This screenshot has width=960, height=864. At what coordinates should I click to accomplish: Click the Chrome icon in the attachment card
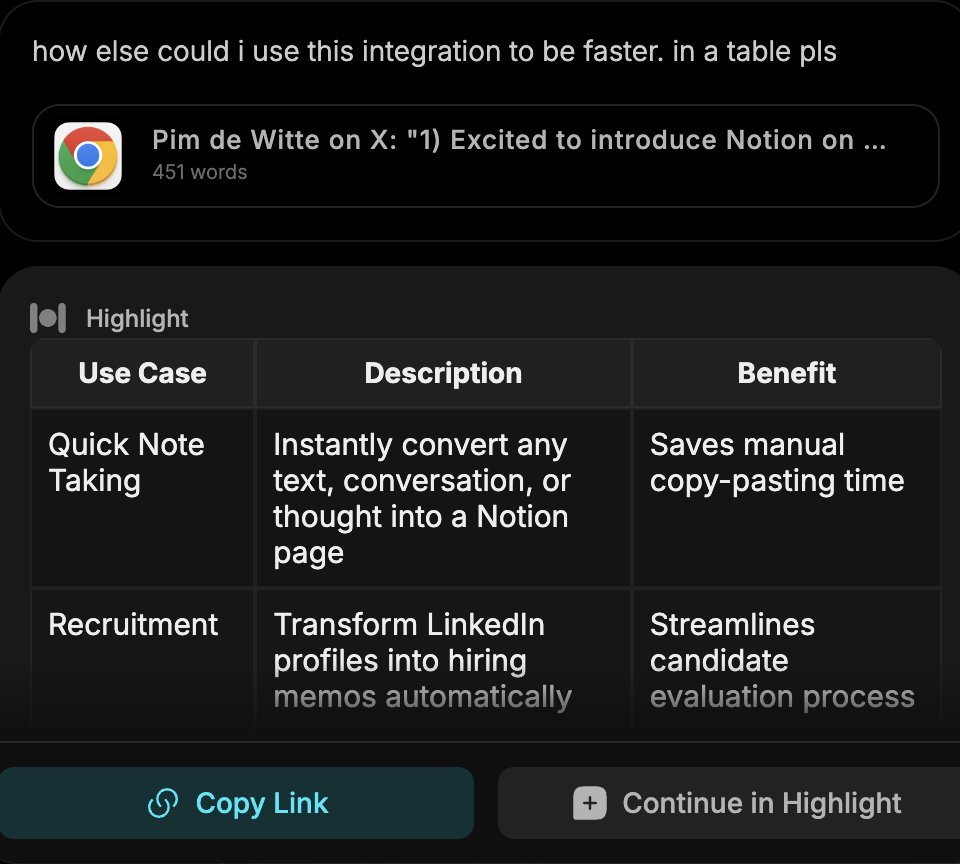pos(88,156)
